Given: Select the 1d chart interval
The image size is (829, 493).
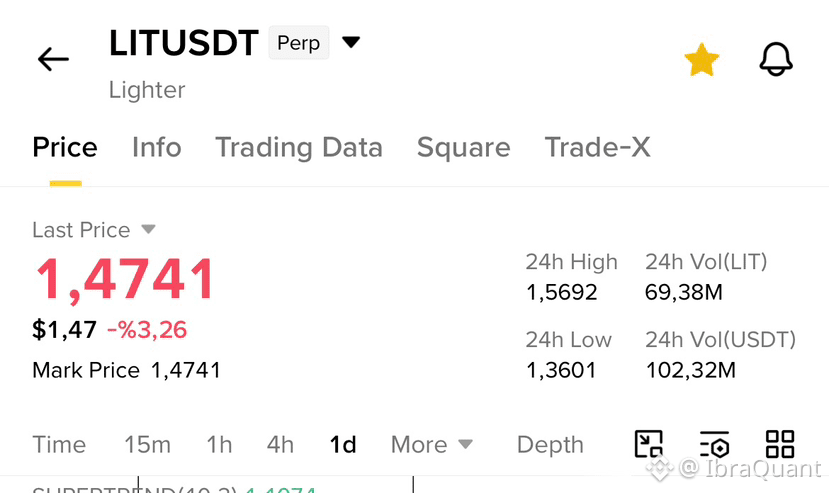Looking at the screenshot, I should [x=343, y=444].
